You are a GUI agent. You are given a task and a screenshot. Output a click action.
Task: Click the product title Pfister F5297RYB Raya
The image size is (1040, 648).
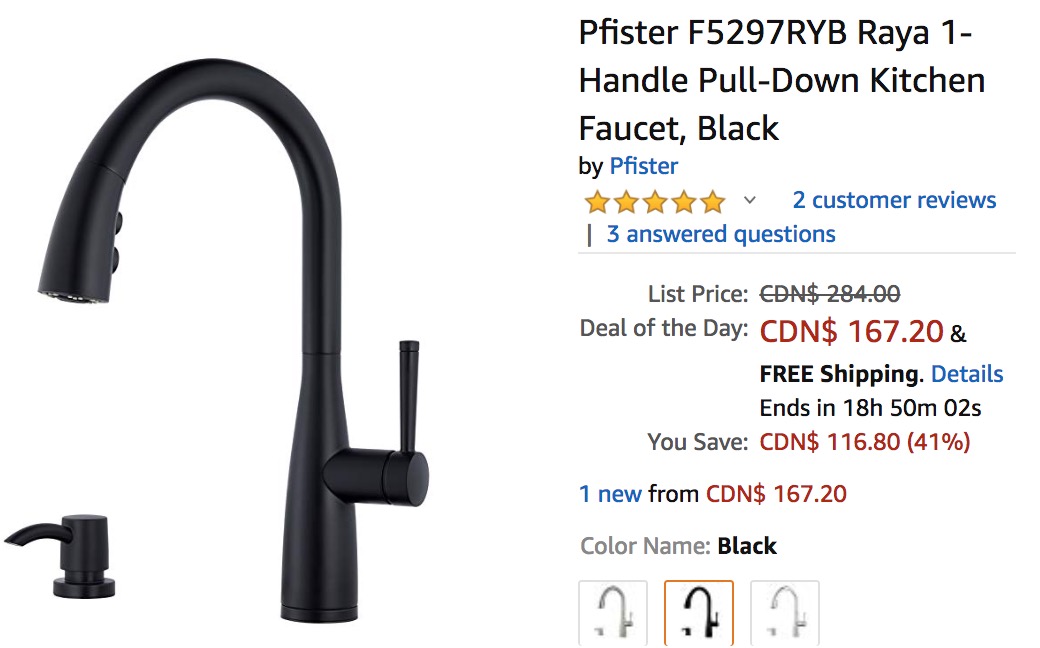coord(781,80)
